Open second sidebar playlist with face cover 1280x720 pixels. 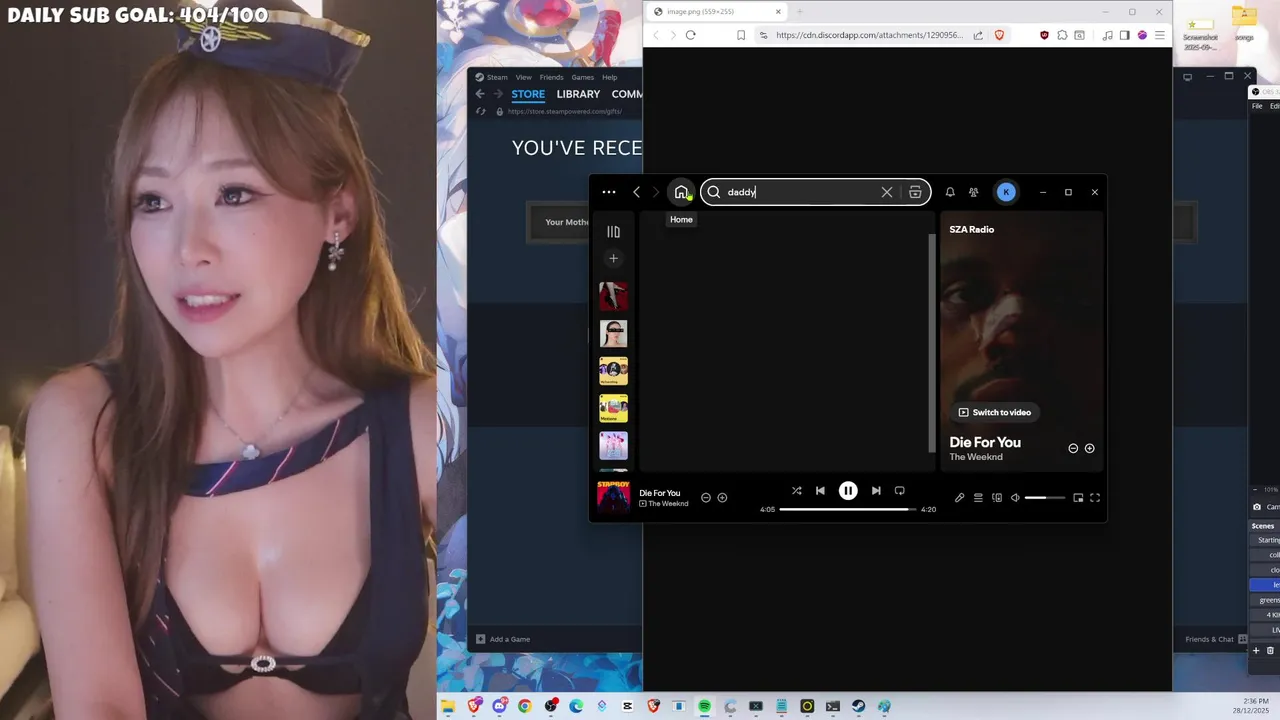[x=613, y=333]
